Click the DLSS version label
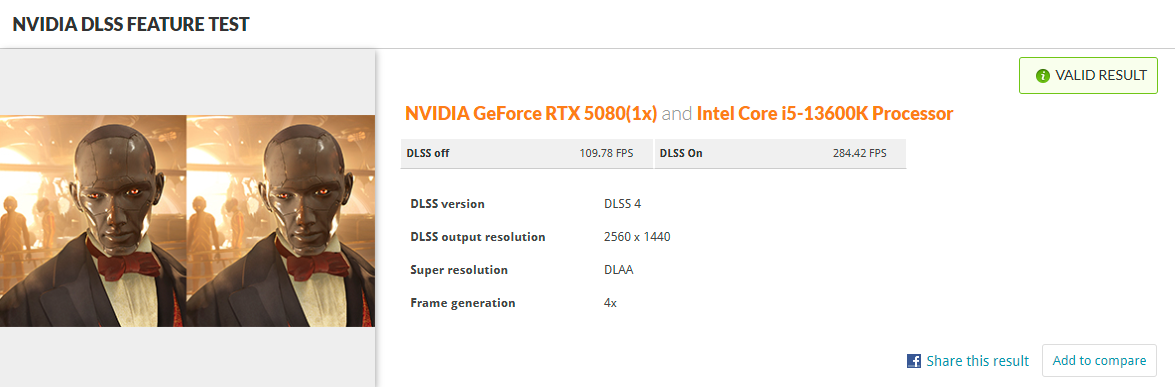Image resolution: width=1175 pixels, height=387 pixels. [447, 204]
